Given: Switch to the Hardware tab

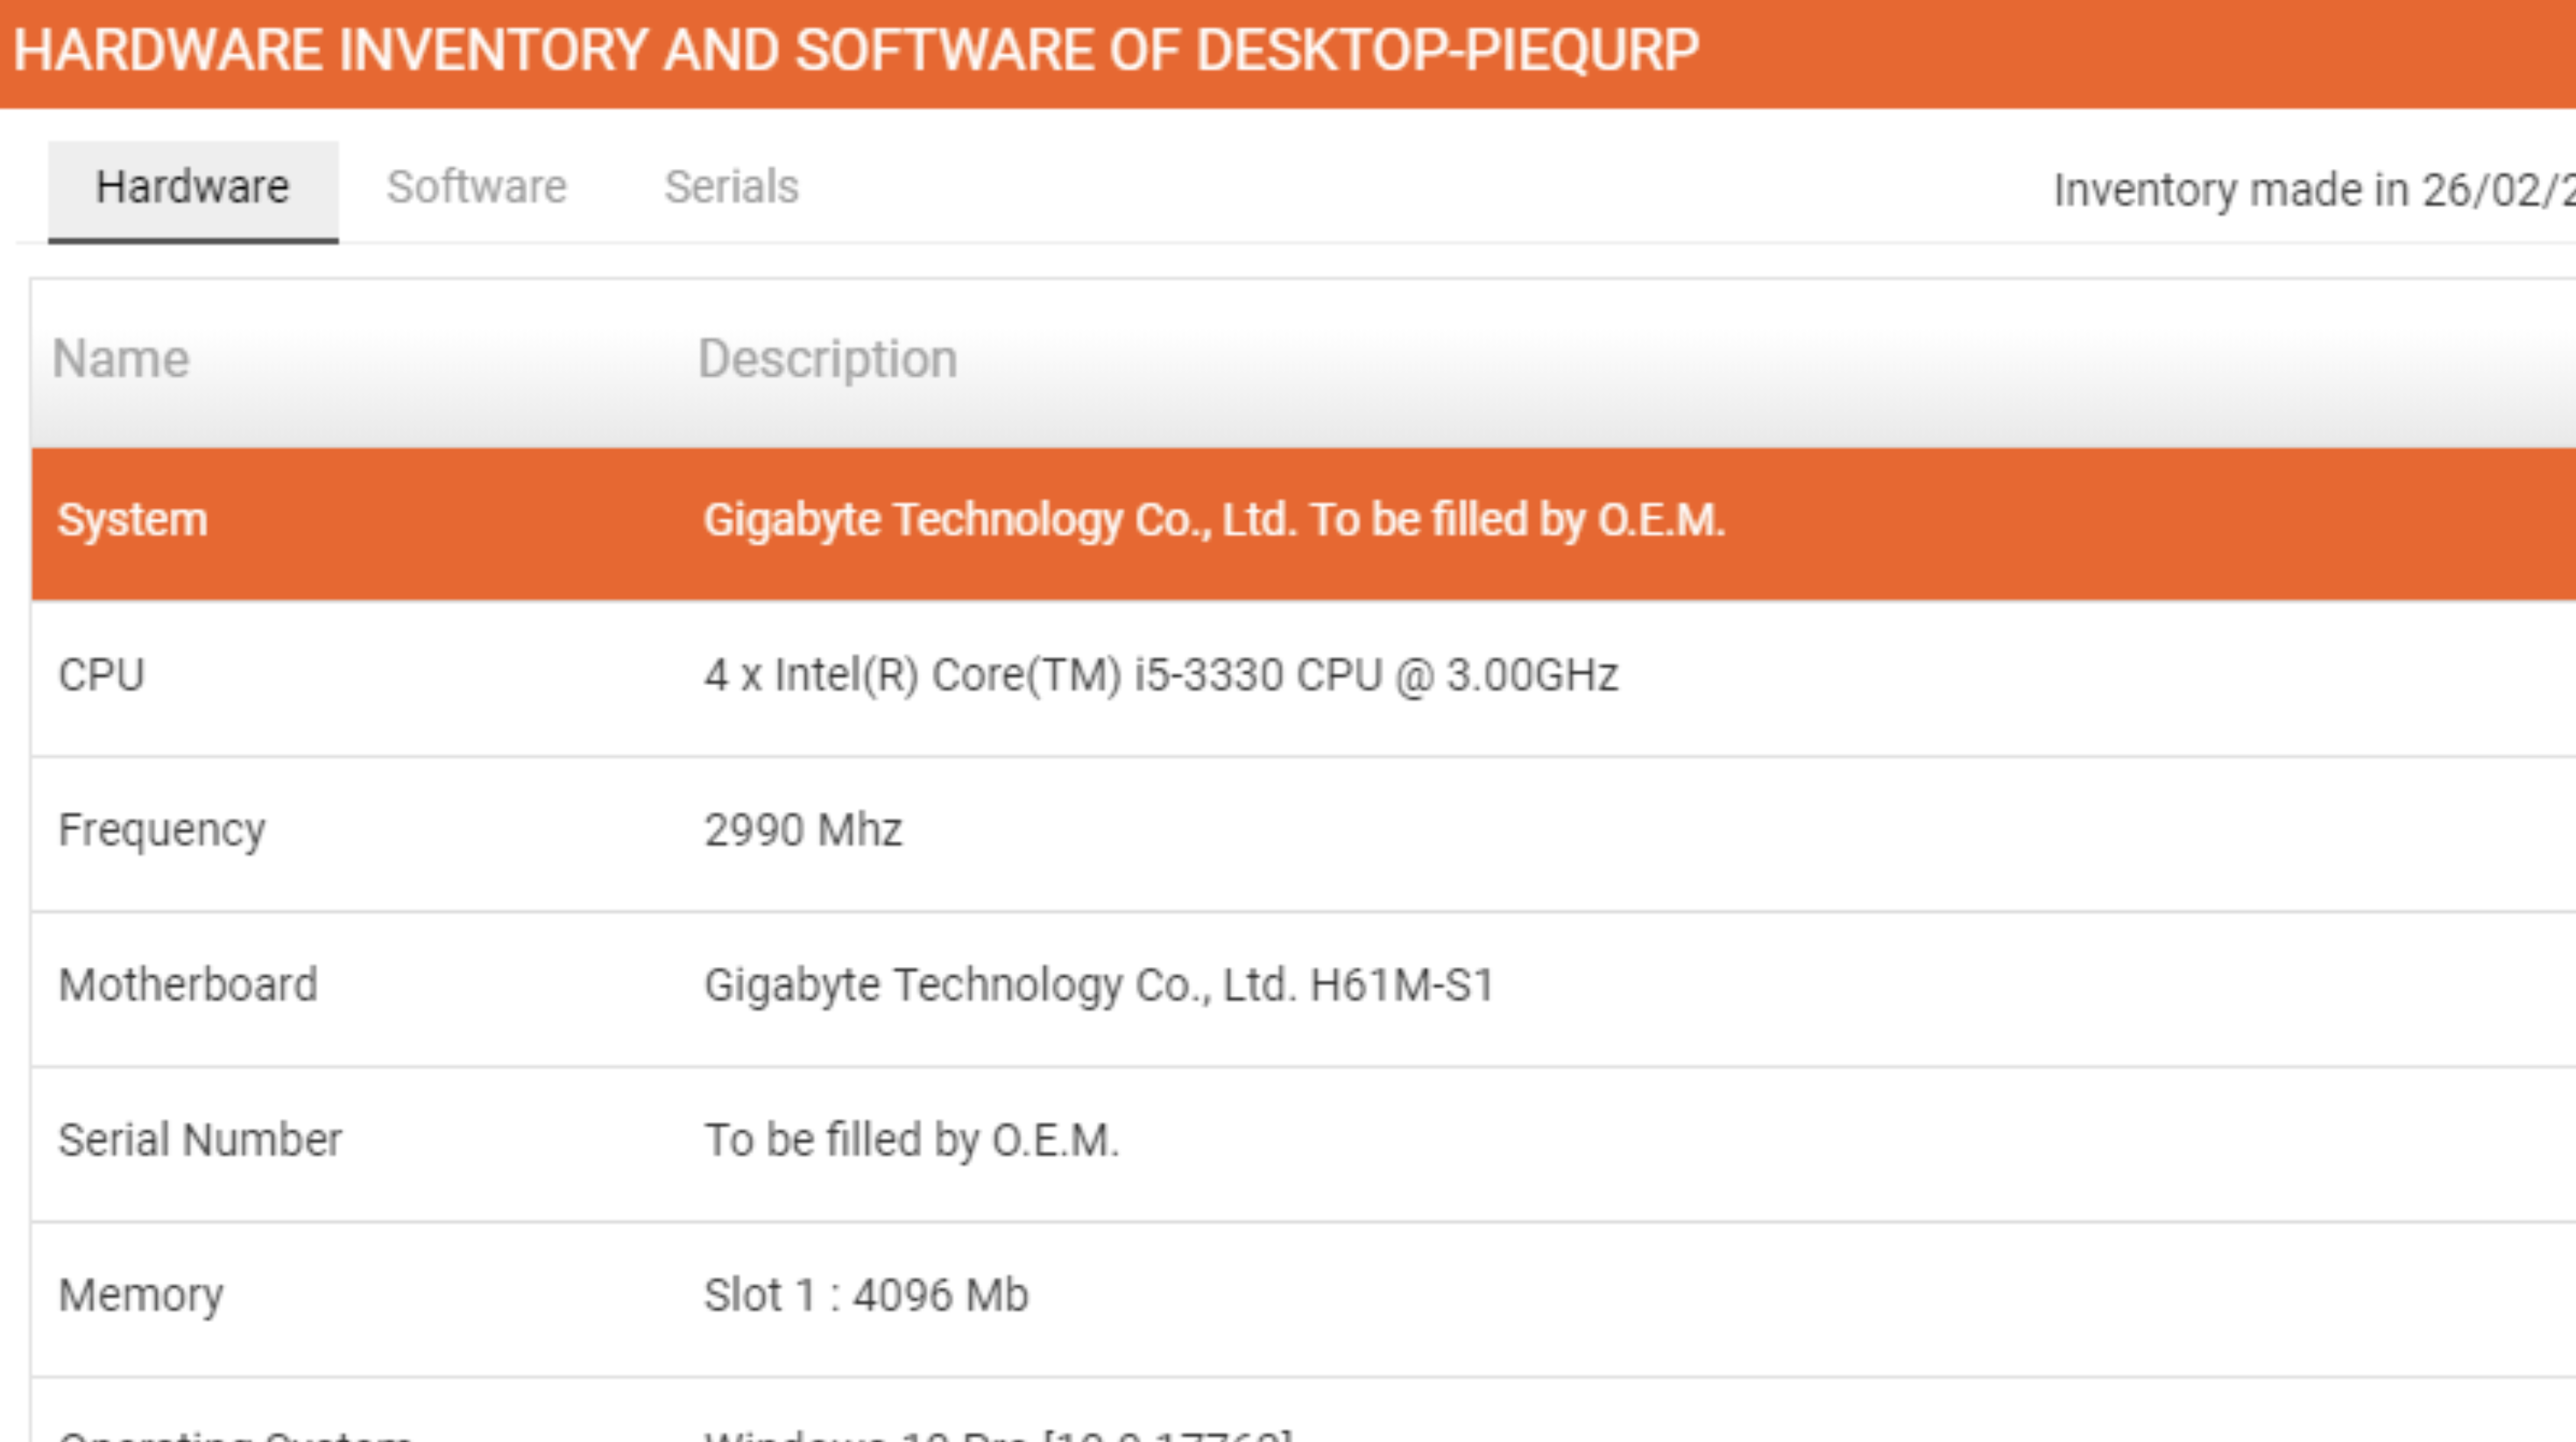Looking at the screenshot, I should (x=193, y=189).
